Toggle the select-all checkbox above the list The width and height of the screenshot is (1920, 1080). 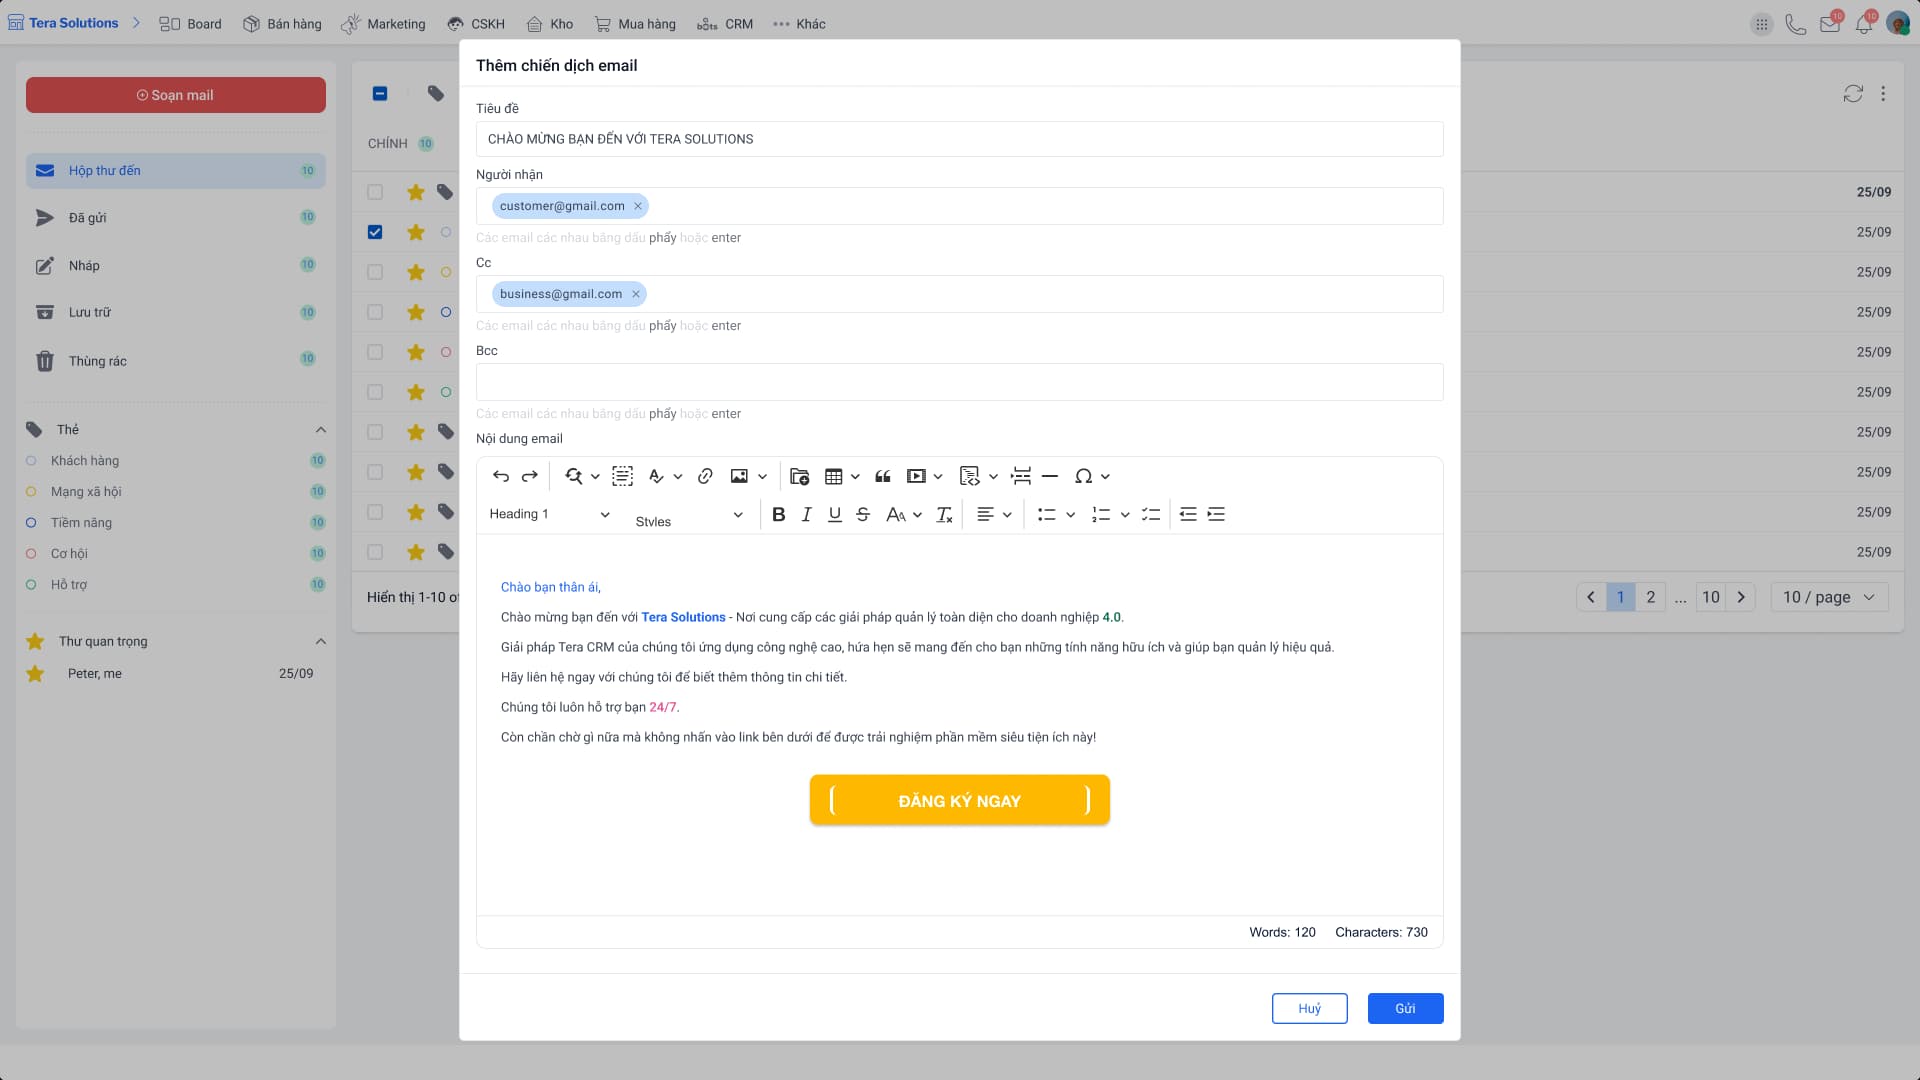tap(380, 93)
